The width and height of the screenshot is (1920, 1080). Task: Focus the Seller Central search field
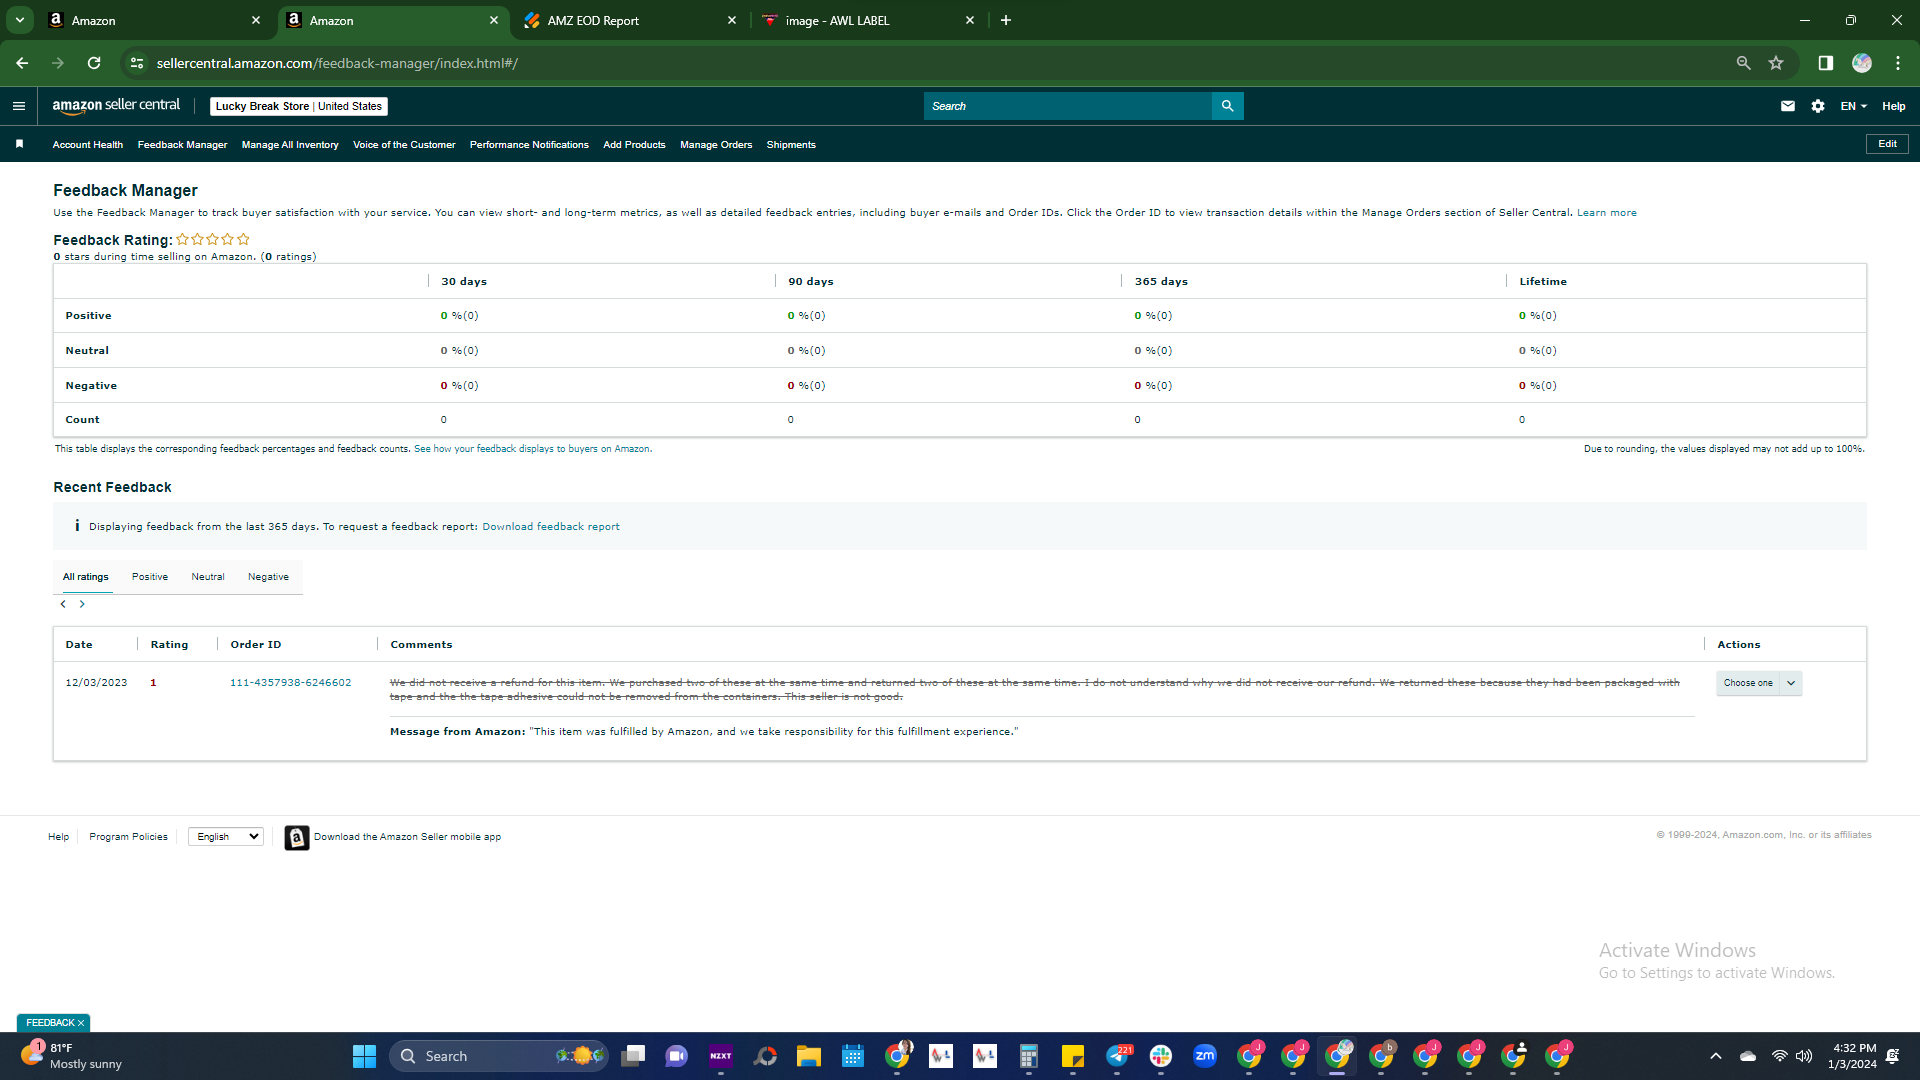pyautogui.click(x=1068, y=106)
